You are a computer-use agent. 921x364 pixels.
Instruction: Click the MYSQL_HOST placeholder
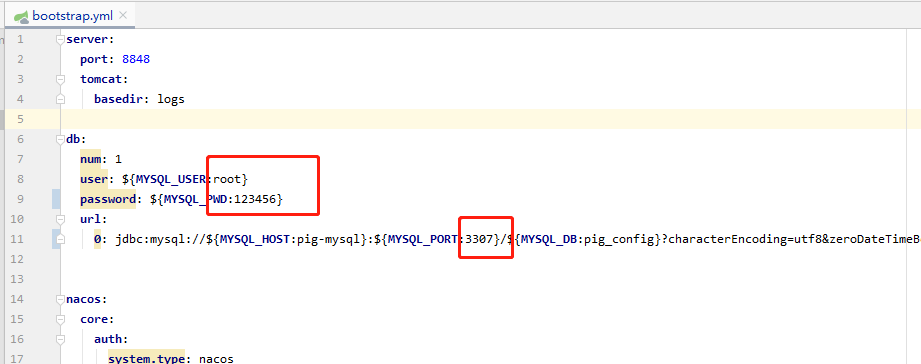click(254, 239)
